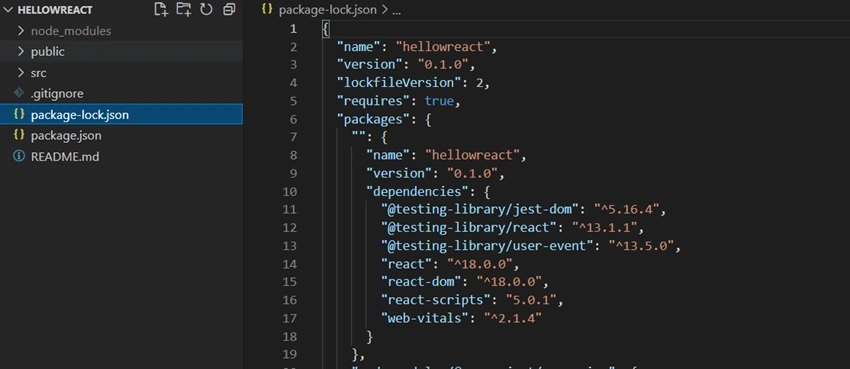
Task: Click line number 6 in the gutter
Action: (x=293, y=119)
